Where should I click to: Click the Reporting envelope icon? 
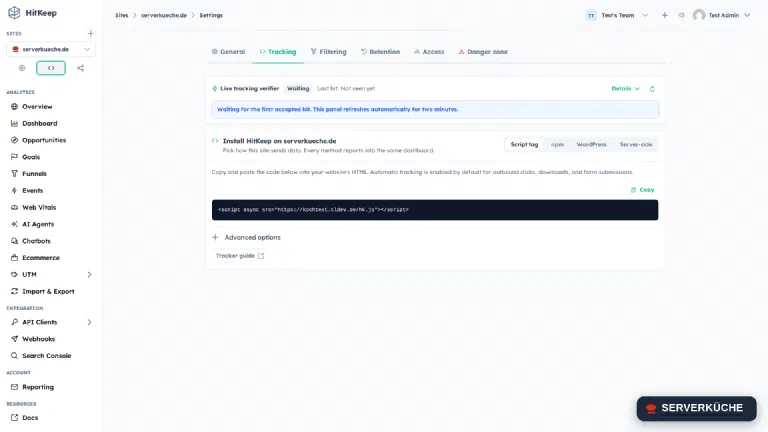[x=14, y=387]
